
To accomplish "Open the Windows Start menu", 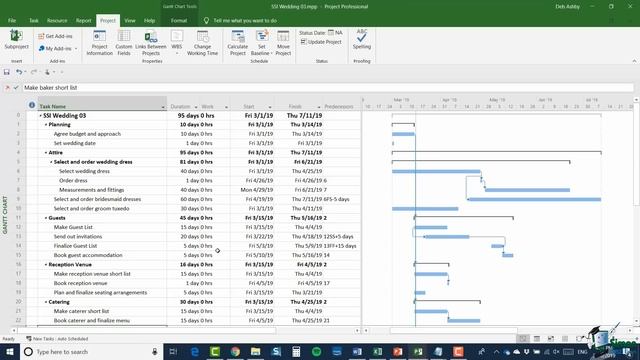I will pos(10,351).
